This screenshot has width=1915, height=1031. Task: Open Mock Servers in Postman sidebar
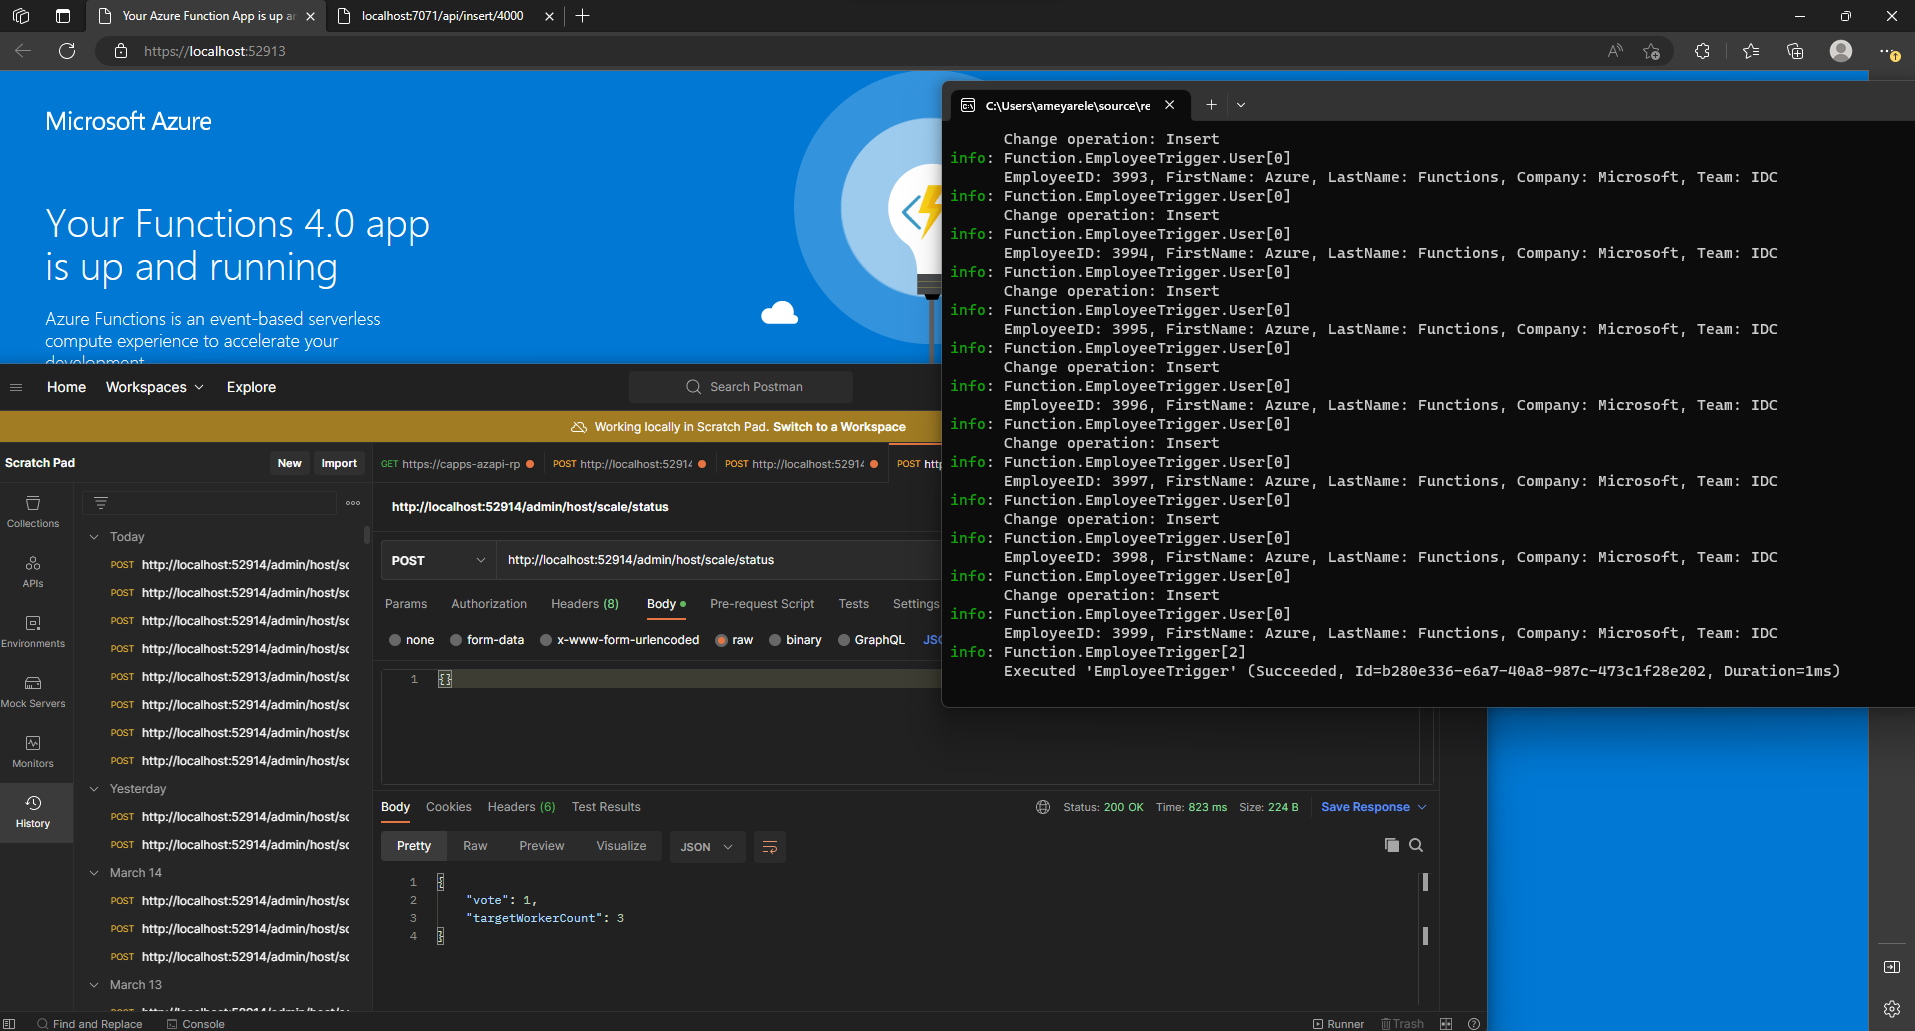click(33, 692)
